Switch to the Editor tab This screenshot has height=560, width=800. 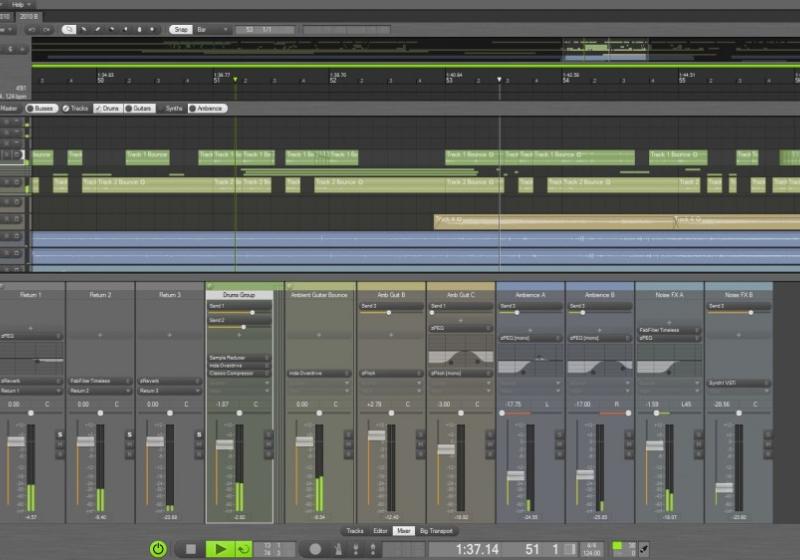click(x=380, y=531)
